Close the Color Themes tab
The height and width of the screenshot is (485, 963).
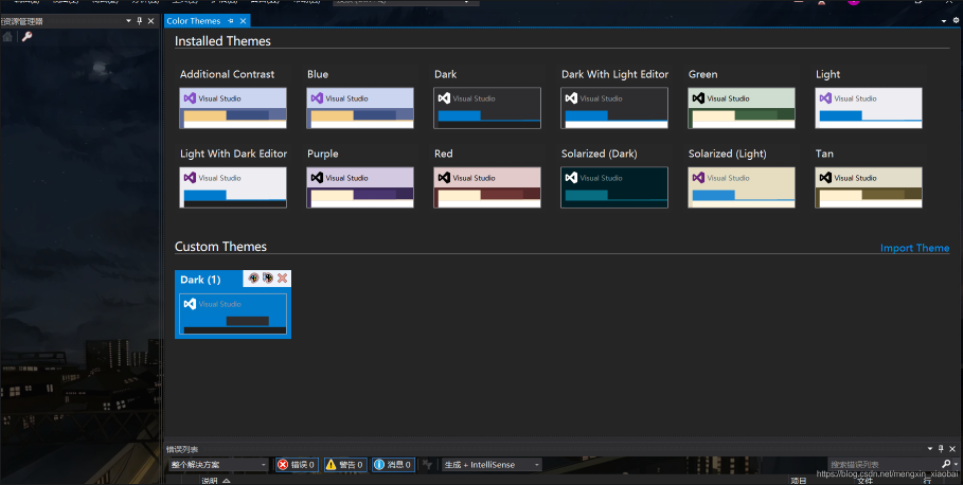coord(243,21)
